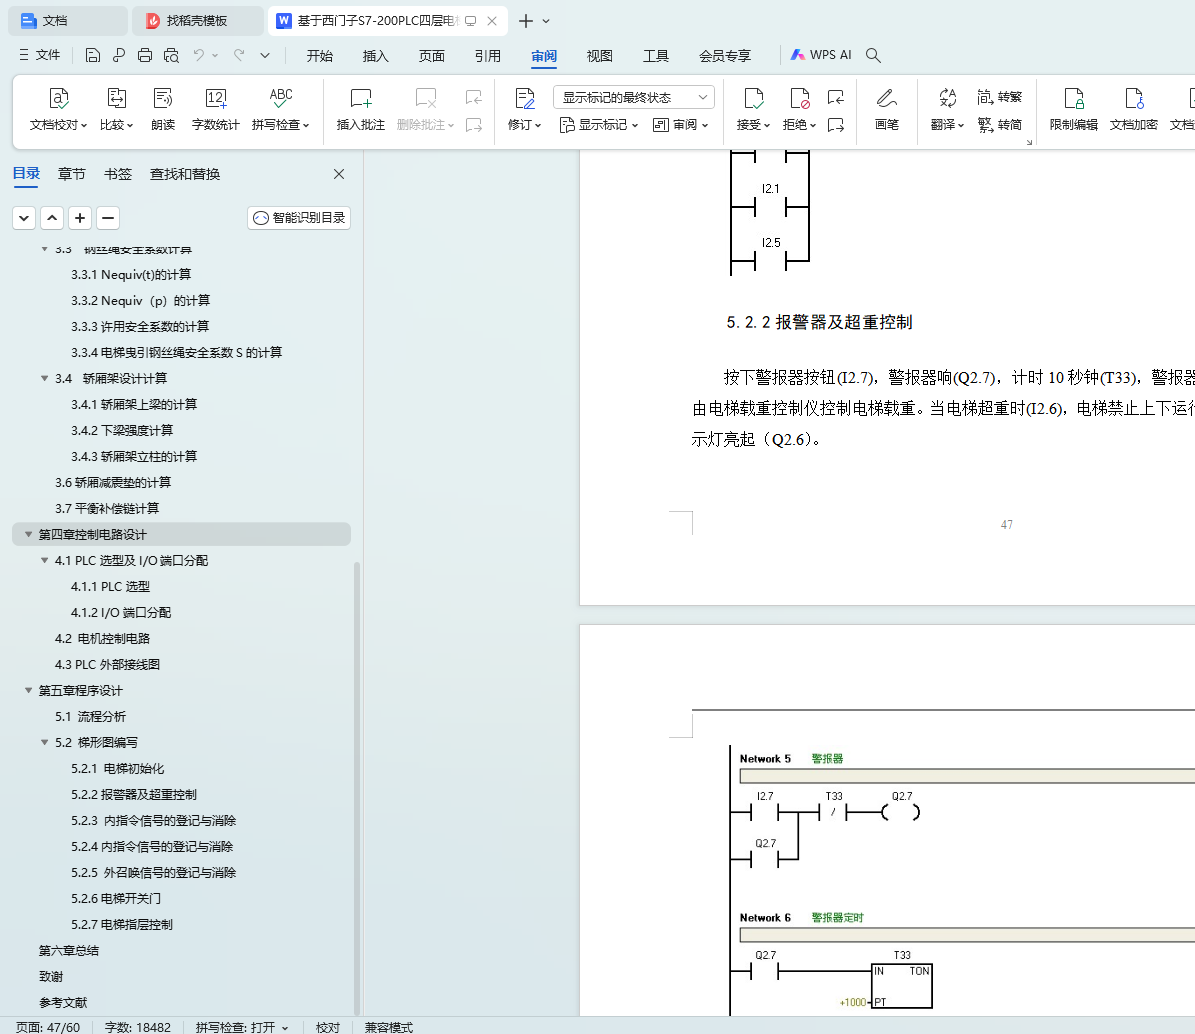Open the 翻译 translate tool
Viewport: 1195px width, 1034px height.
tap(947, 109)
